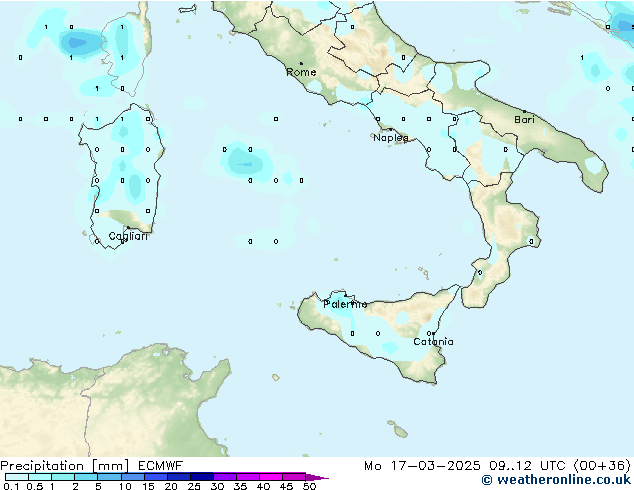634x490 pixels.
Task: Click the 0.5 legend scale value
Action: [35, 486]
